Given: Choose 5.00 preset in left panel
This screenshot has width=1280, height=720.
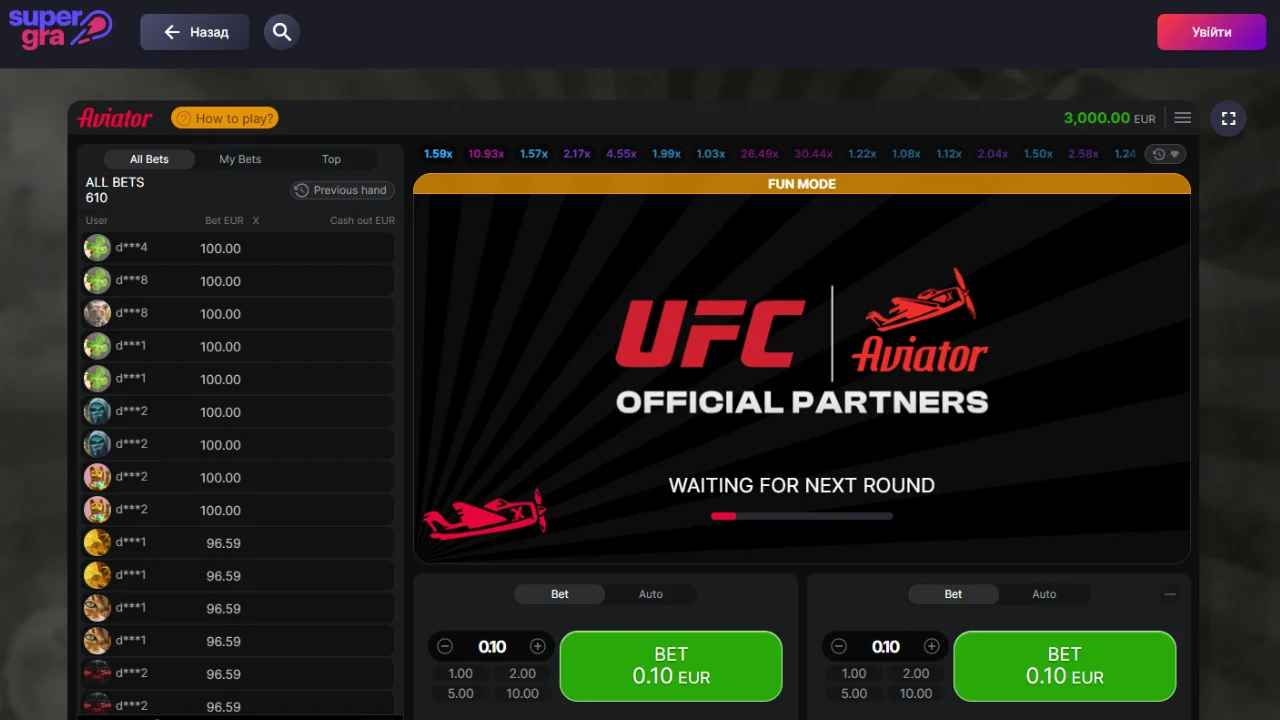Looking at the screenshot, I should (x=461, y=694).
